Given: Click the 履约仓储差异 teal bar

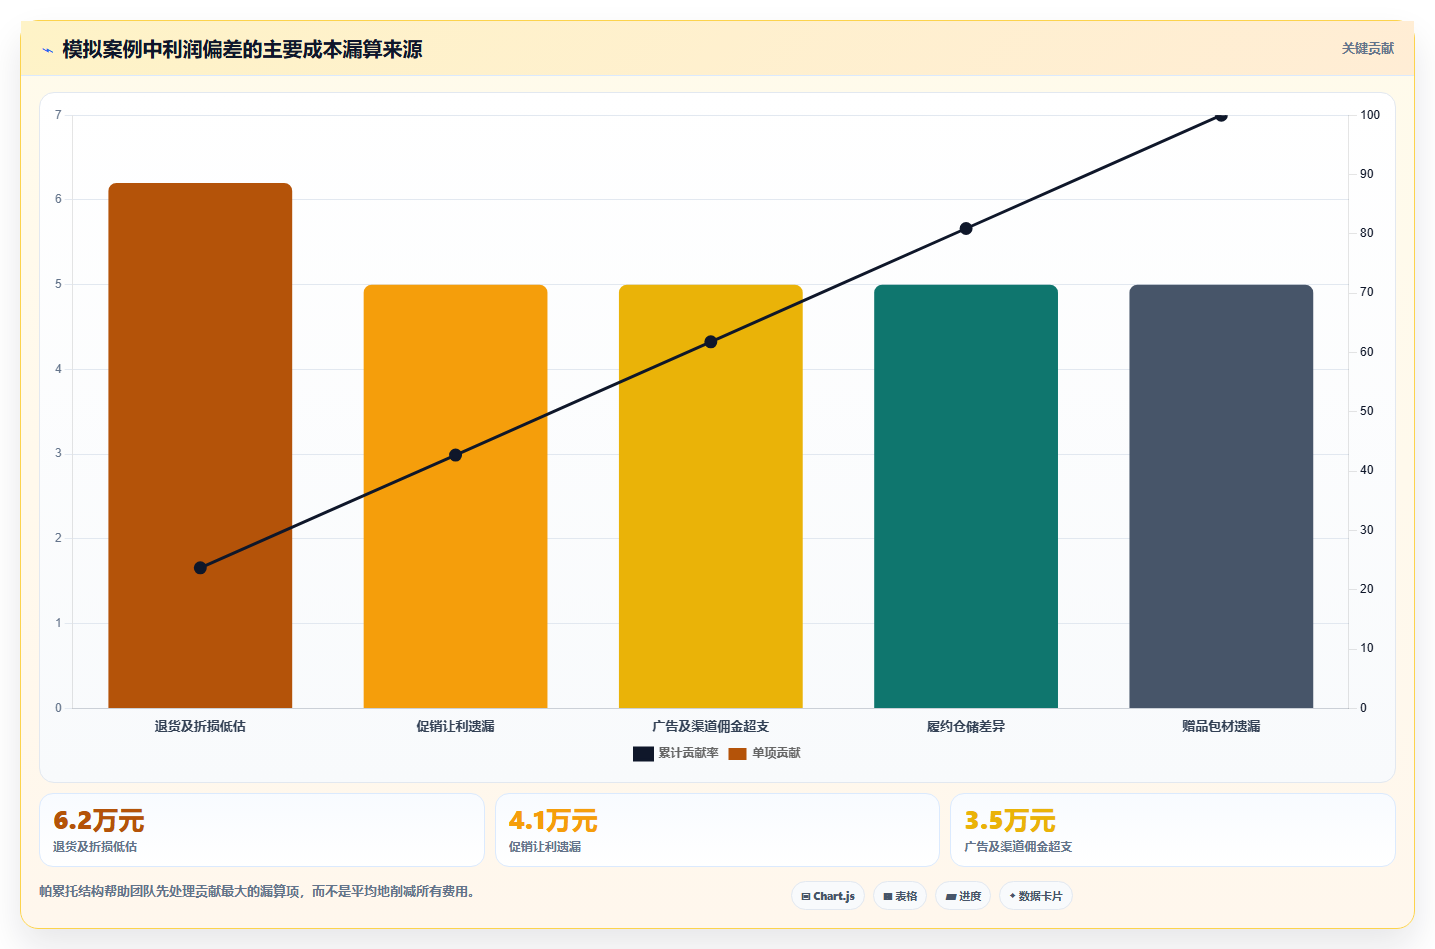Looking at the screenshot, I should pos(966,496).
